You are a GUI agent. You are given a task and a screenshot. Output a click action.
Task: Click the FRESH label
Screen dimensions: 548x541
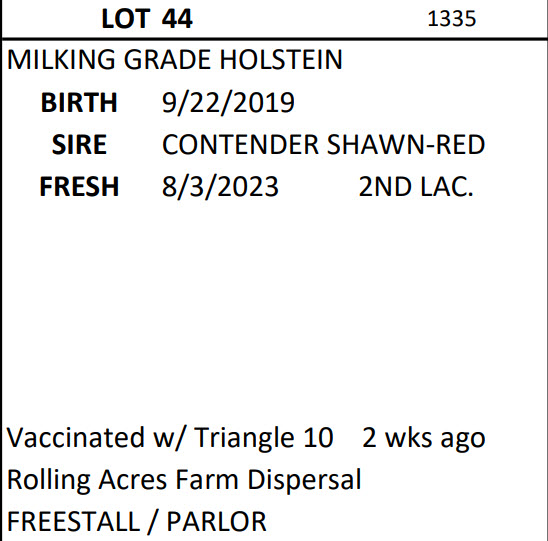pos(79,187)
